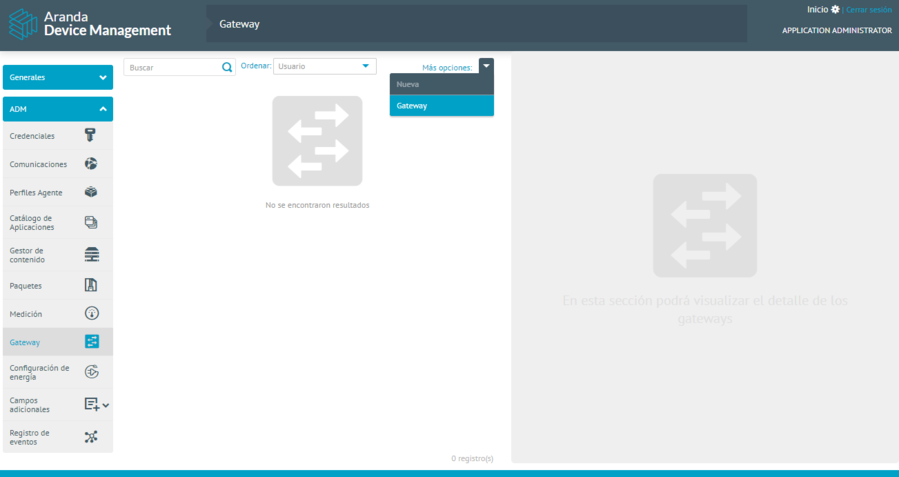This screenshot has height=477, width=899.
Task: Click the Credenciales icon in sidebar
Action: pos(91,136)
